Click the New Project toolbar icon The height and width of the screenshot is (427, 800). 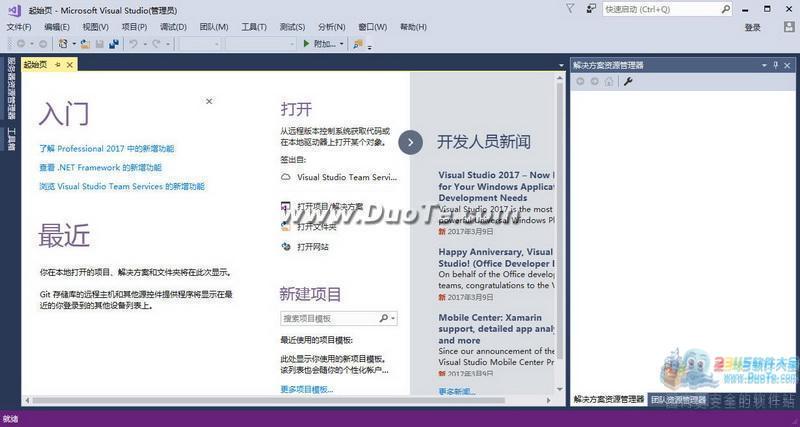click(x=63, y=44)
